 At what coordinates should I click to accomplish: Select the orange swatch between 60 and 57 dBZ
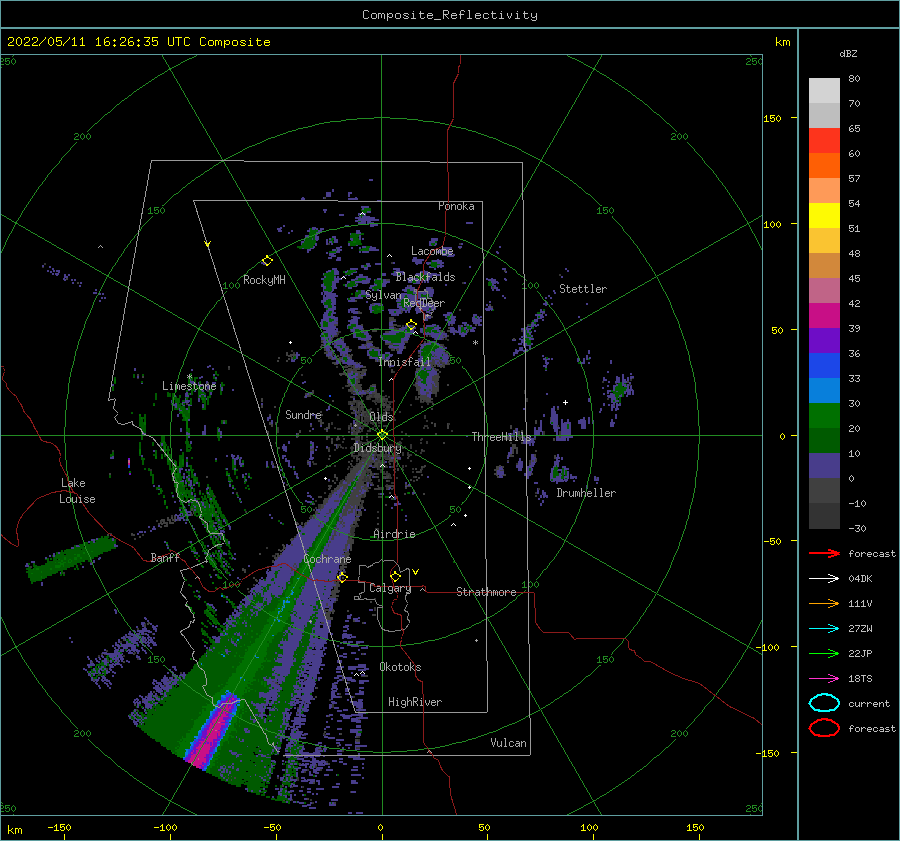pyautogui.click(x=824, y=166)
